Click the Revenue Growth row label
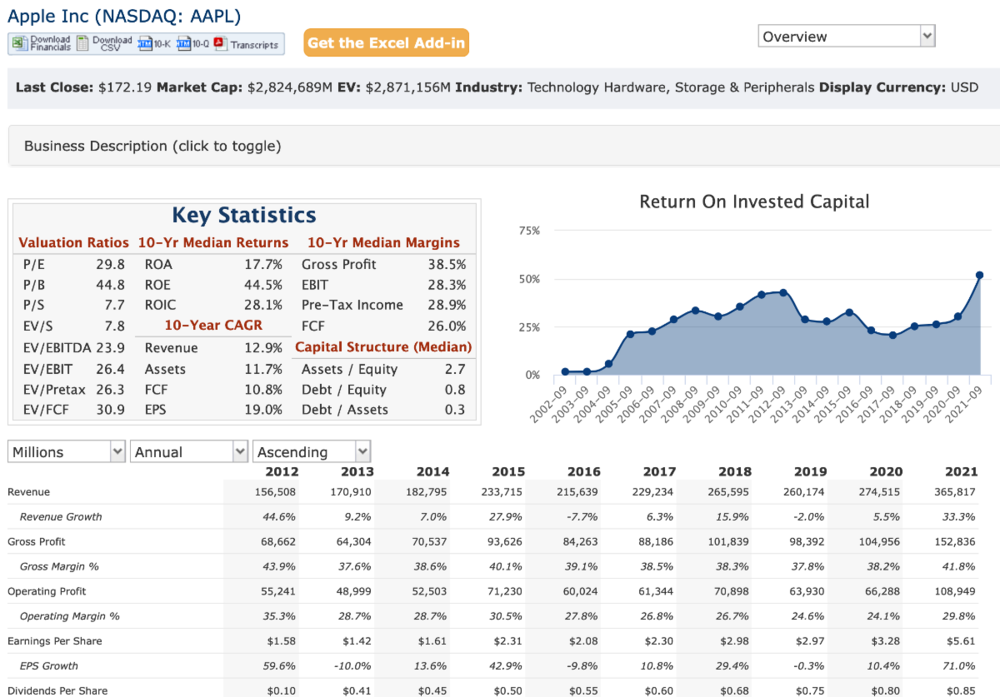 click(x=61, y=517)
